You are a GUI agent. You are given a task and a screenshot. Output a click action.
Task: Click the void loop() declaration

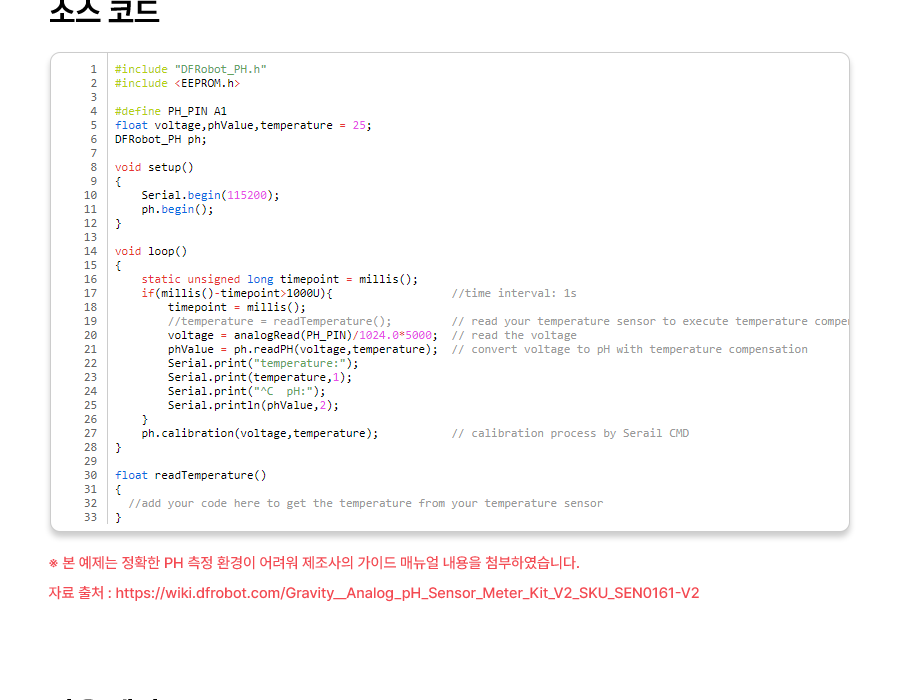(151, 251)
